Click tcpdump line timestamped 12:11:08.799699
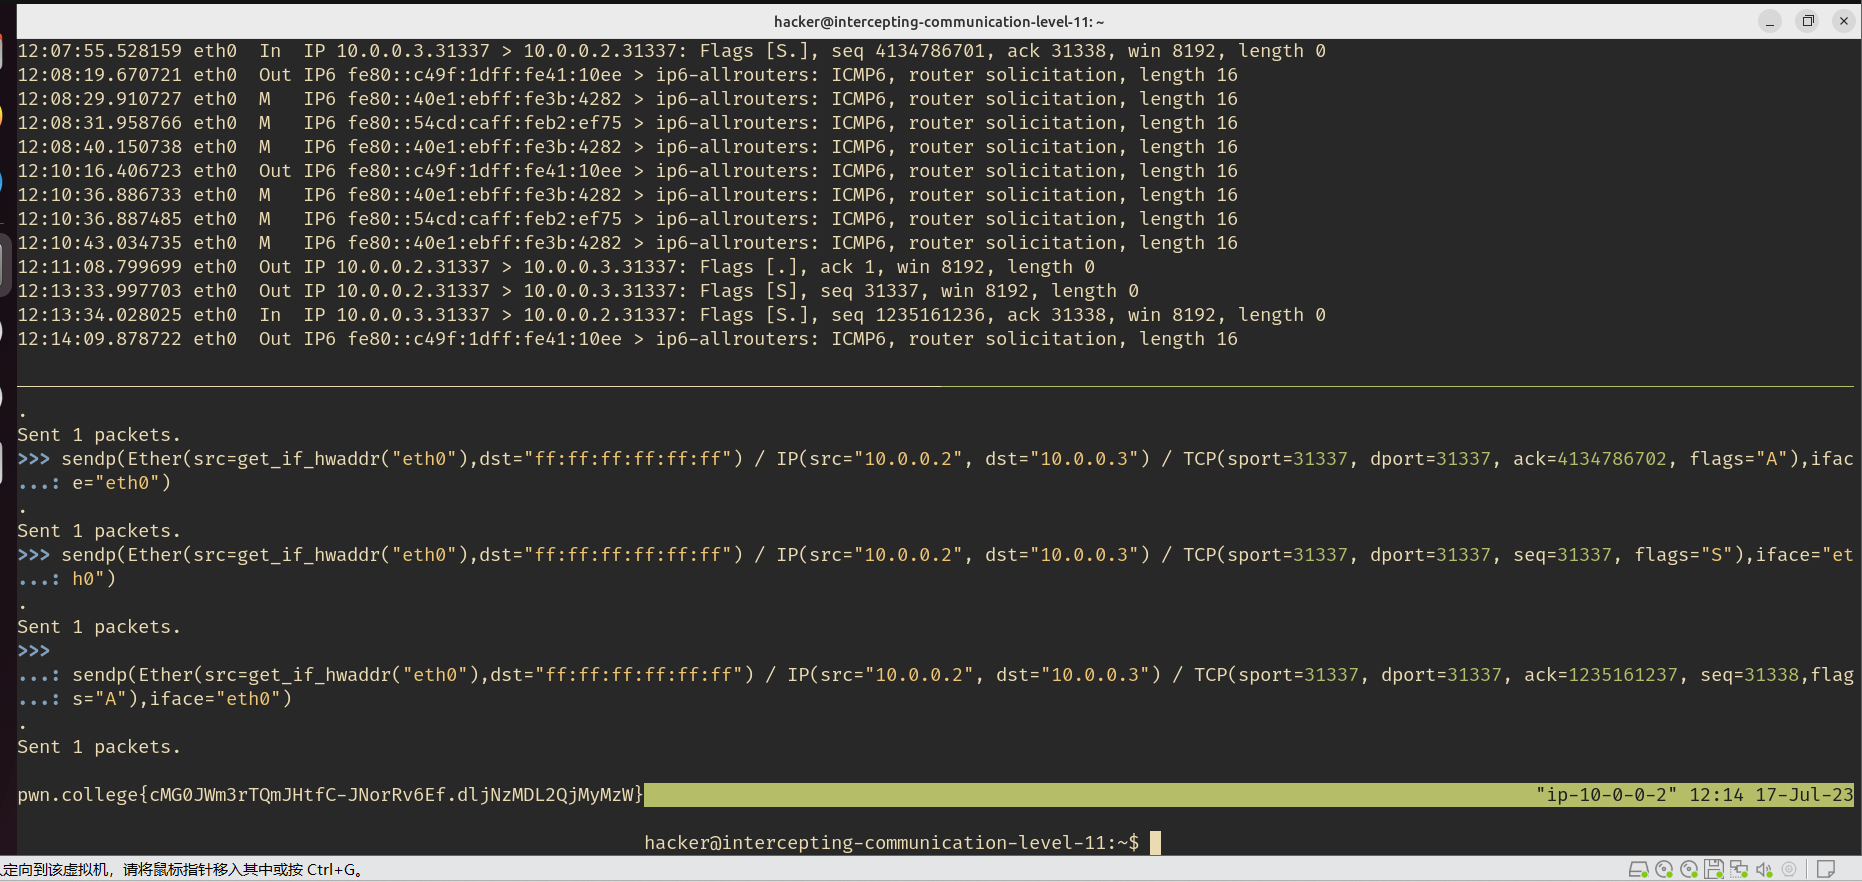This screenshot has height=882, width=1862. click(556, 267)
